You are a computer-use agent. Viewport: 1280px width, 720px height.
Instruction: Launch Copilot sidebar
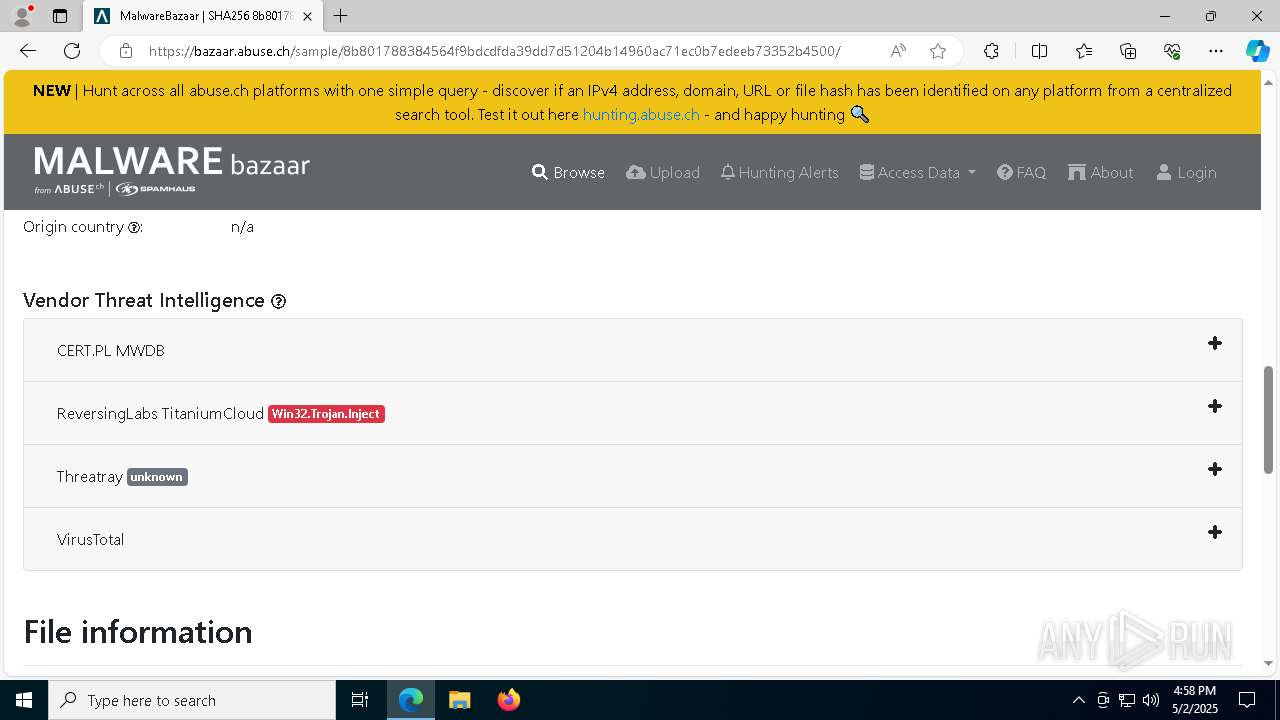1257,51
